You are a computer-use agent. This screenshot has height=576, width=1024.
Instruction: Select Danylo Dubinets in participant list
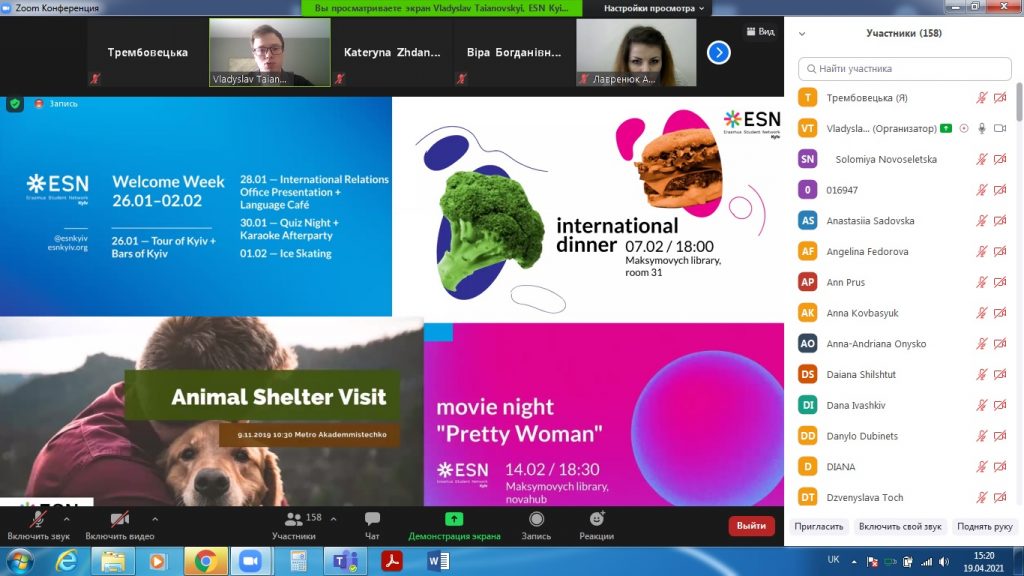coord(904,436)
